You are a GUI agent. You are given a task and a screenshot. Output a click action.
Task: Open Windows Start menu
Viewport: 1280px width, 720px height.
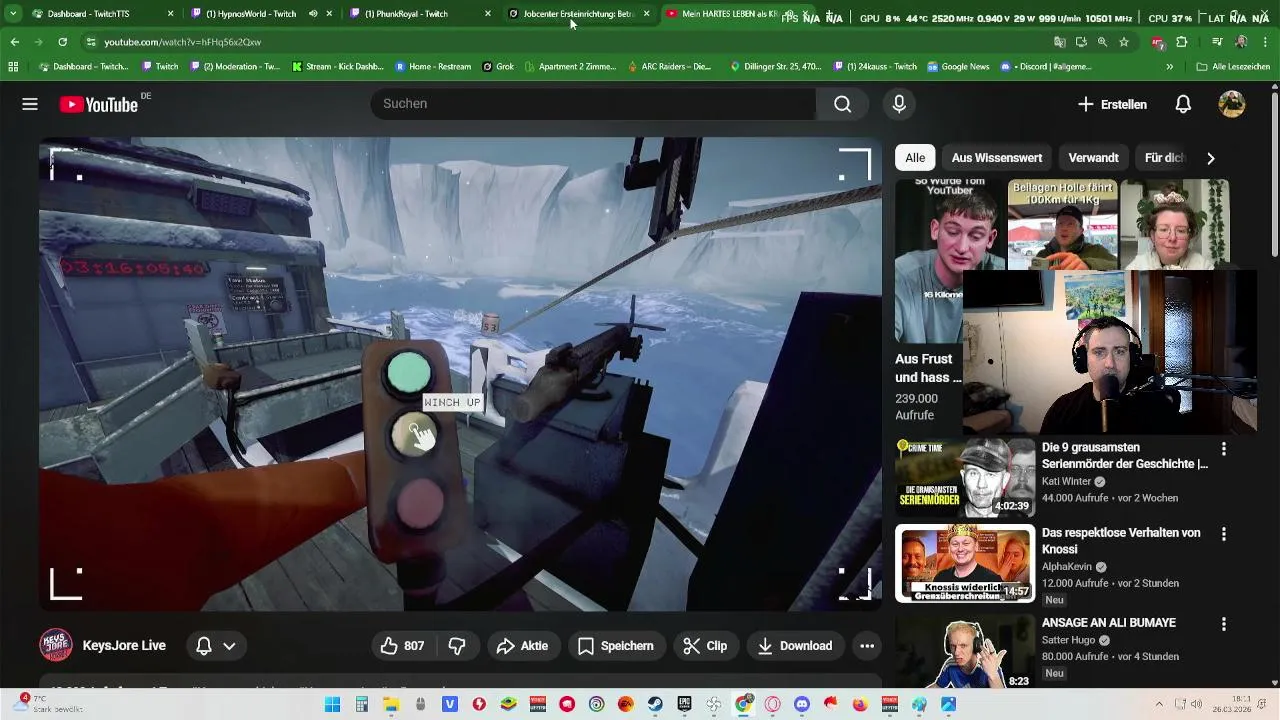tap(332, 704)
